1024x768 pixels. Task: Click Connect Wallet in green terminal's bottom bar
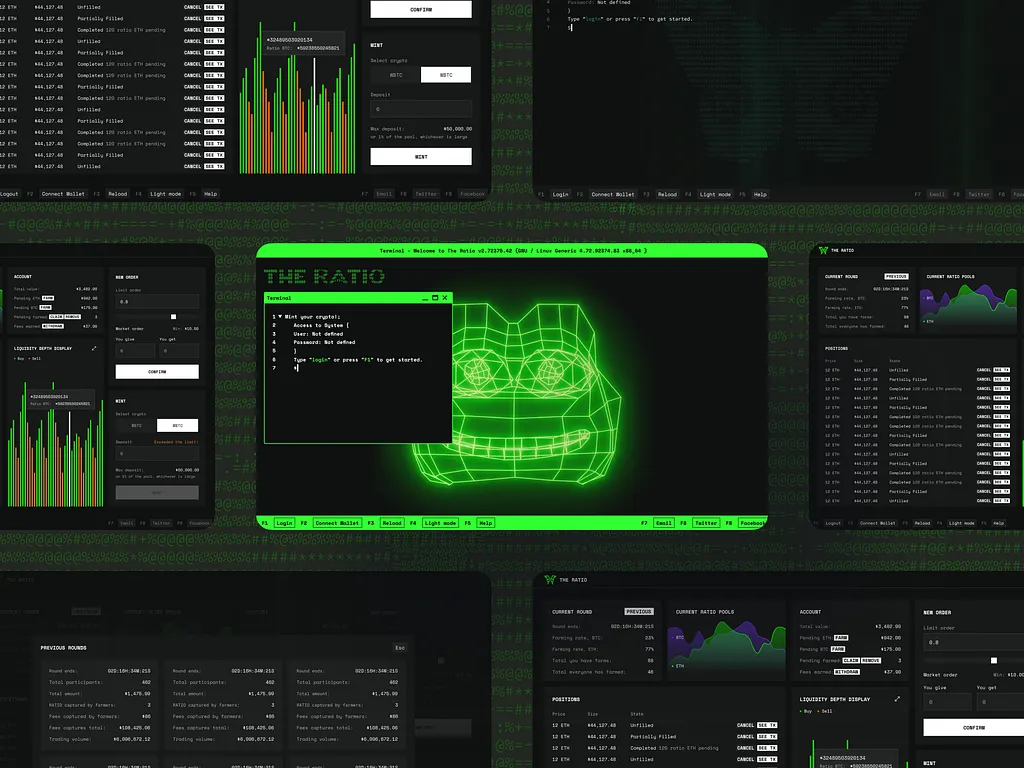337,523
